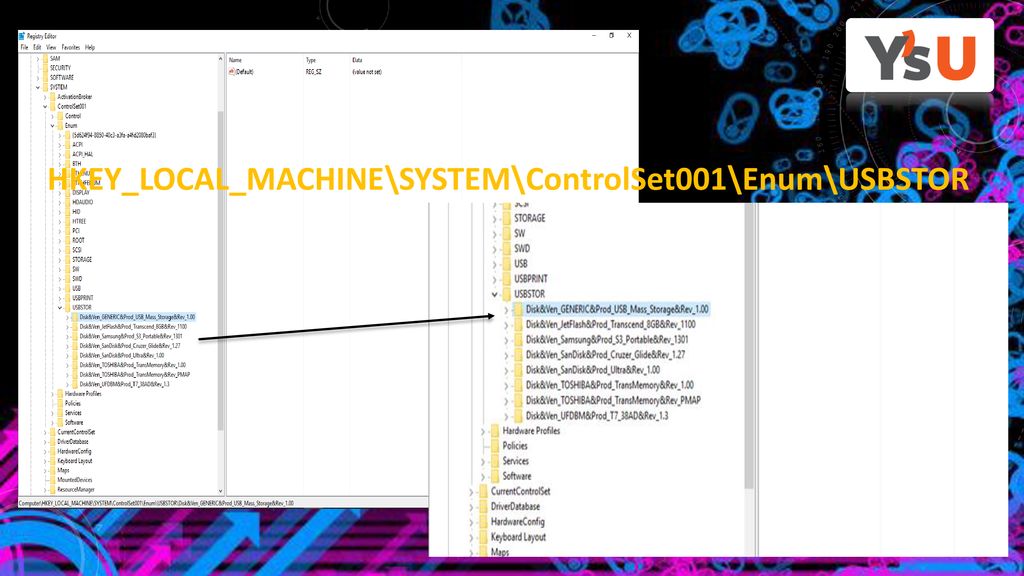Open the Help menu in Registry Editor

click(90, 47)
